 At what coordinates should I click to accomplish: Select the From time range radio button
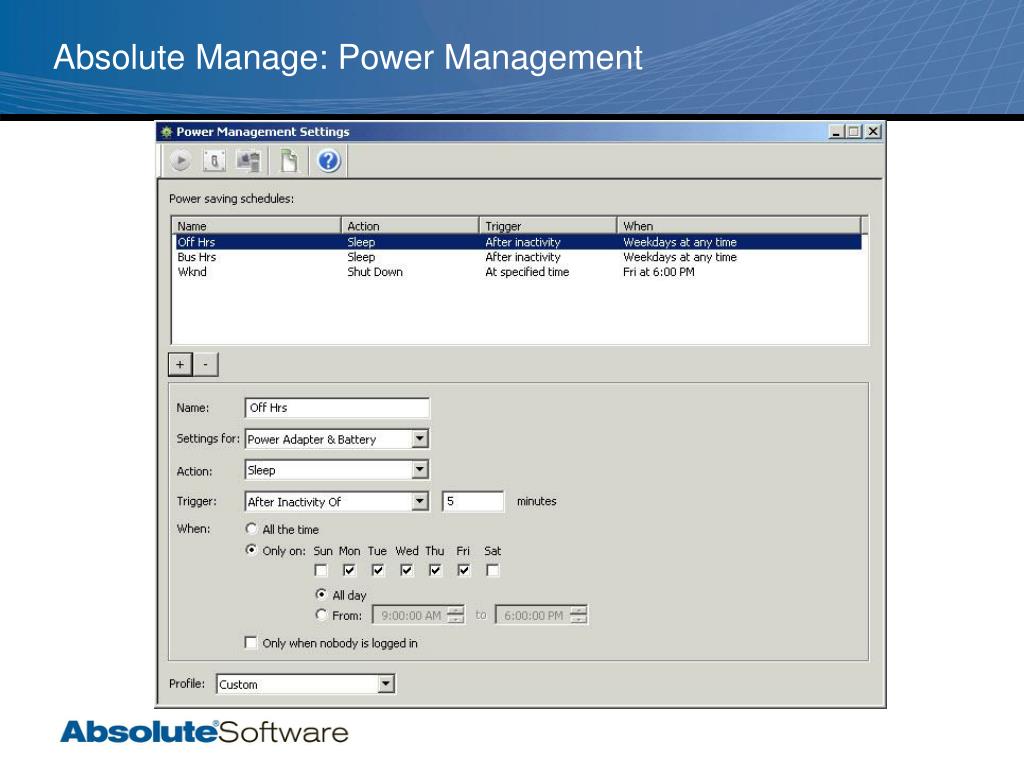[321, 615]
